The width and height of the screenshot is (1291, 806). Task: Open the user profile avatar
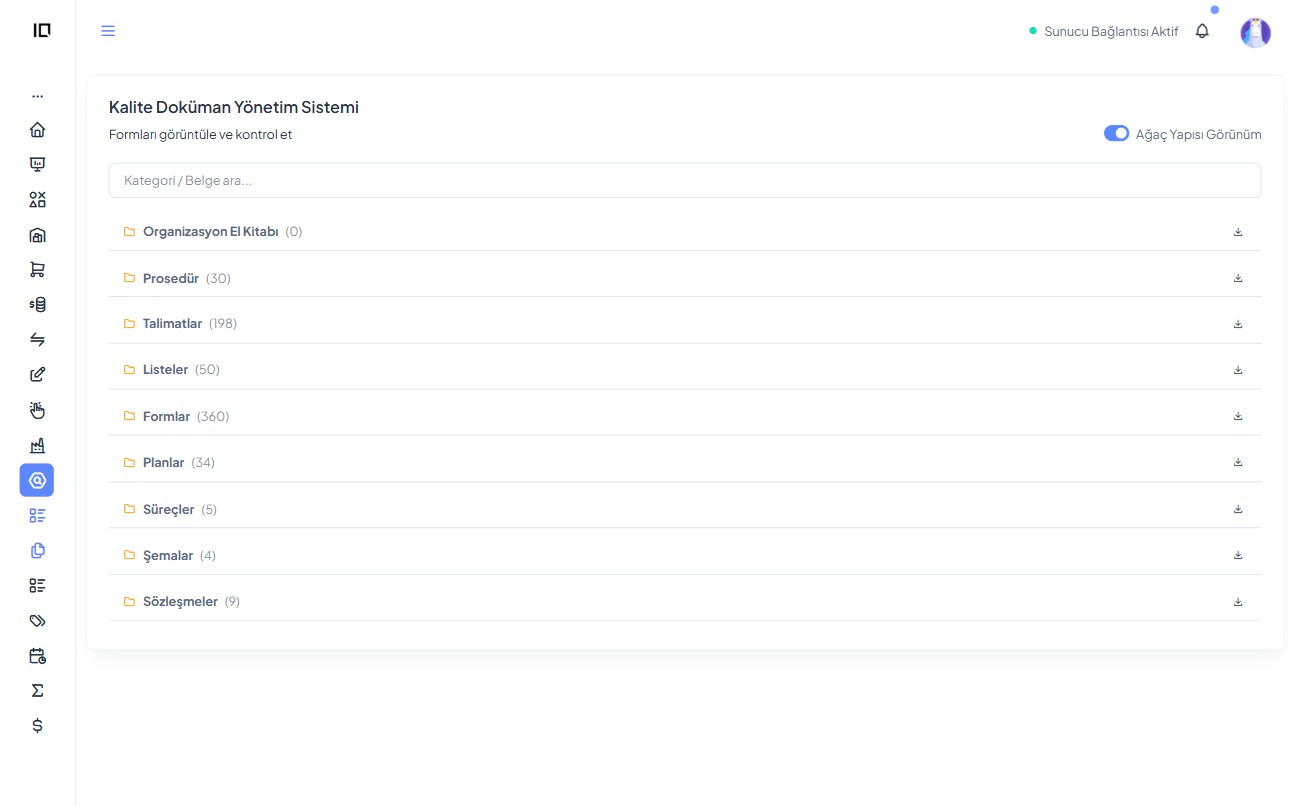(1255, 33)
